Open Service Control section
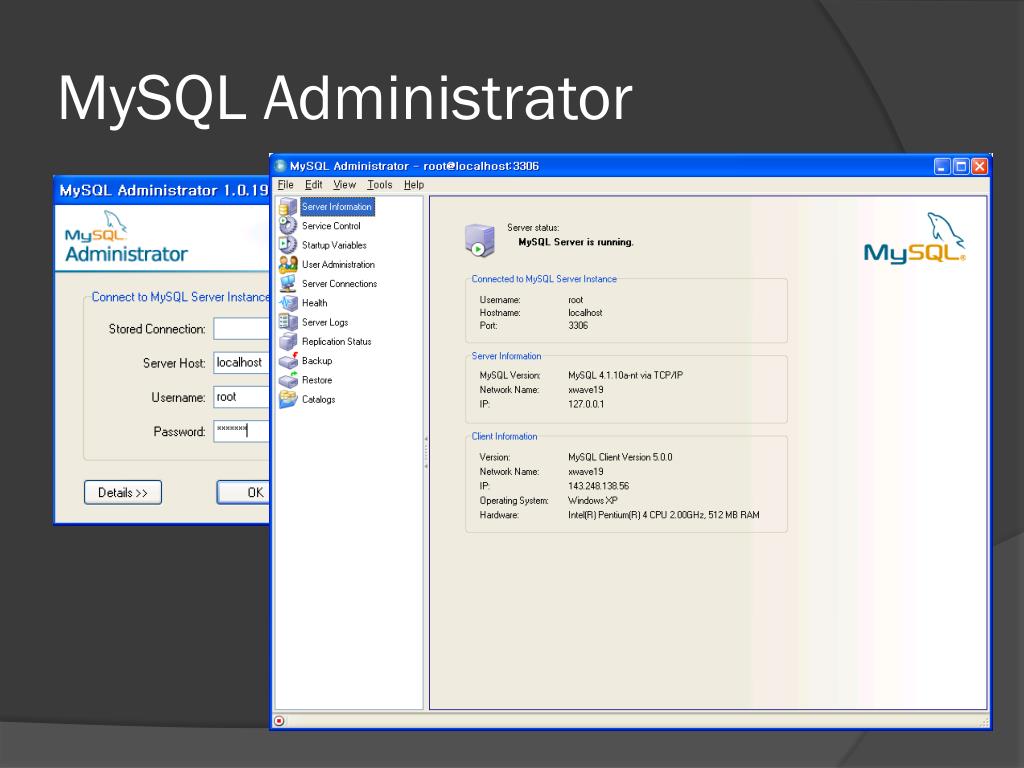 tap(331, 226)
